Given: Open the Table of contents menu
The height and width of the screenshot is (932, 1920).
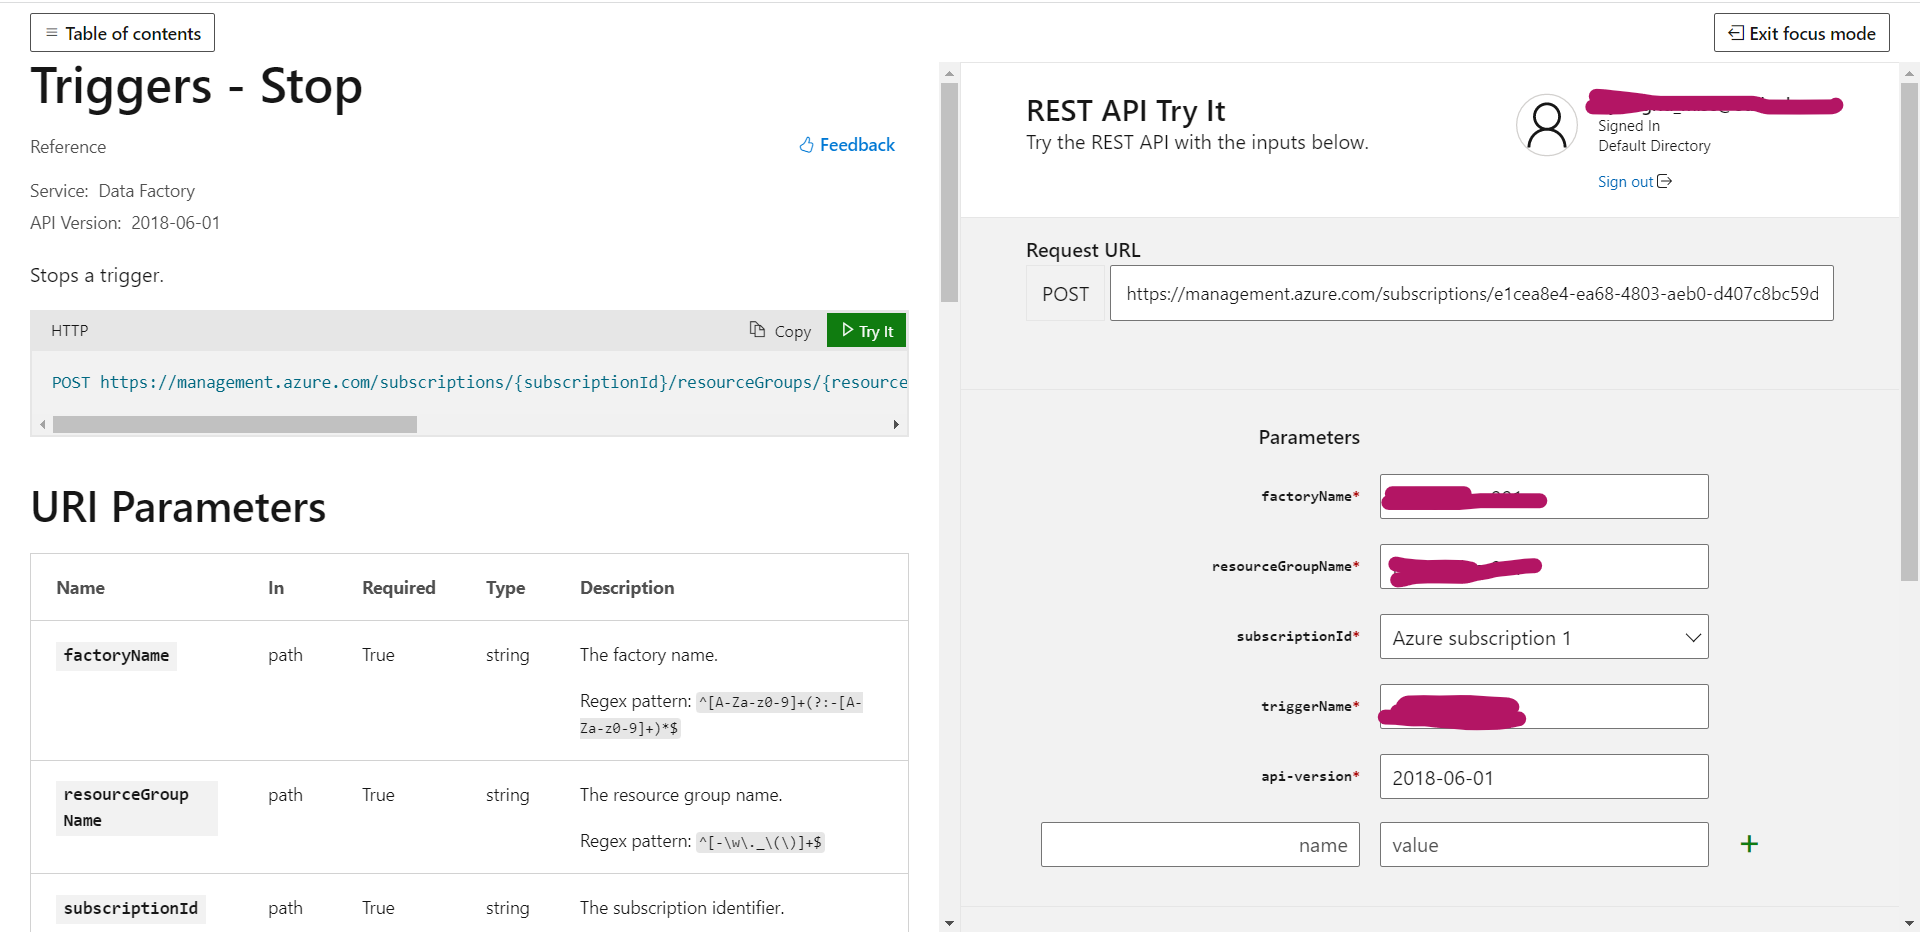Looking at the screenshot, I should tap(123, 33).
